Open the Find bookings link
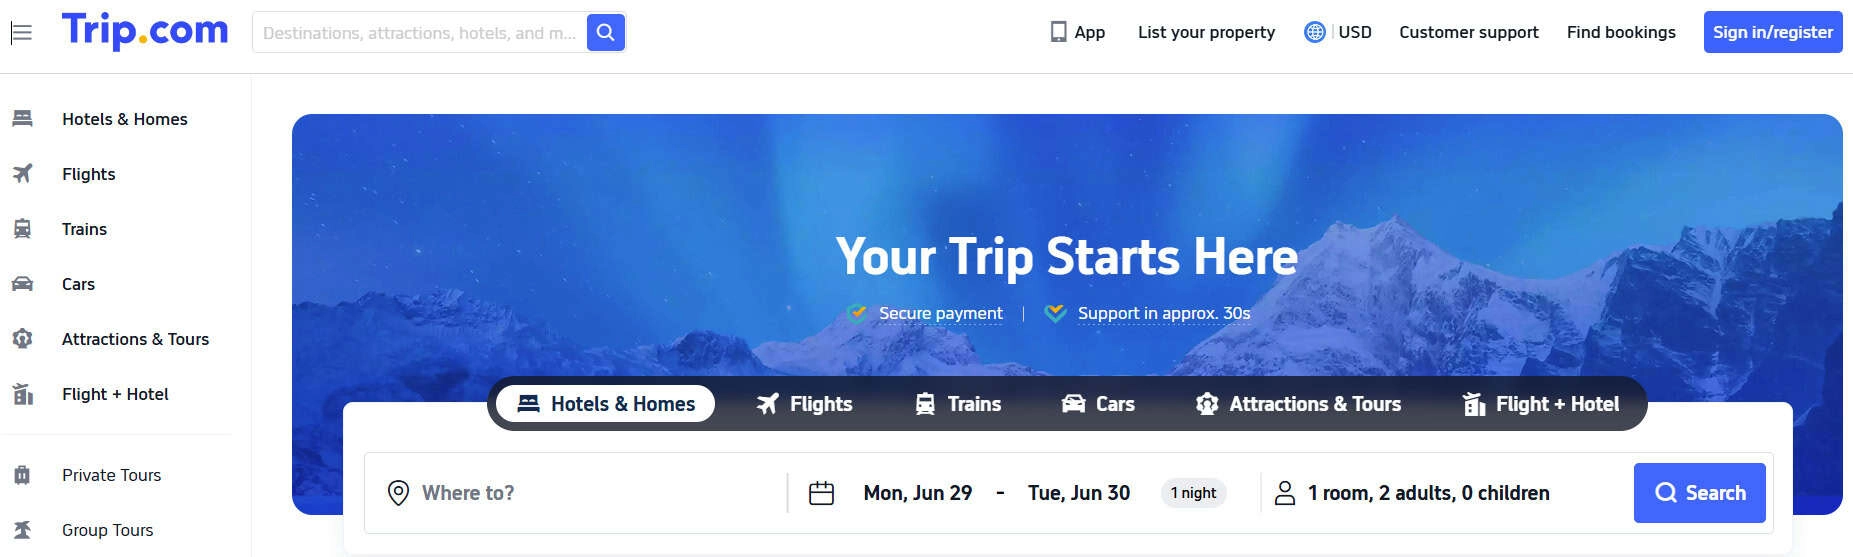The image size is (1853, 557). [1621, 32]
